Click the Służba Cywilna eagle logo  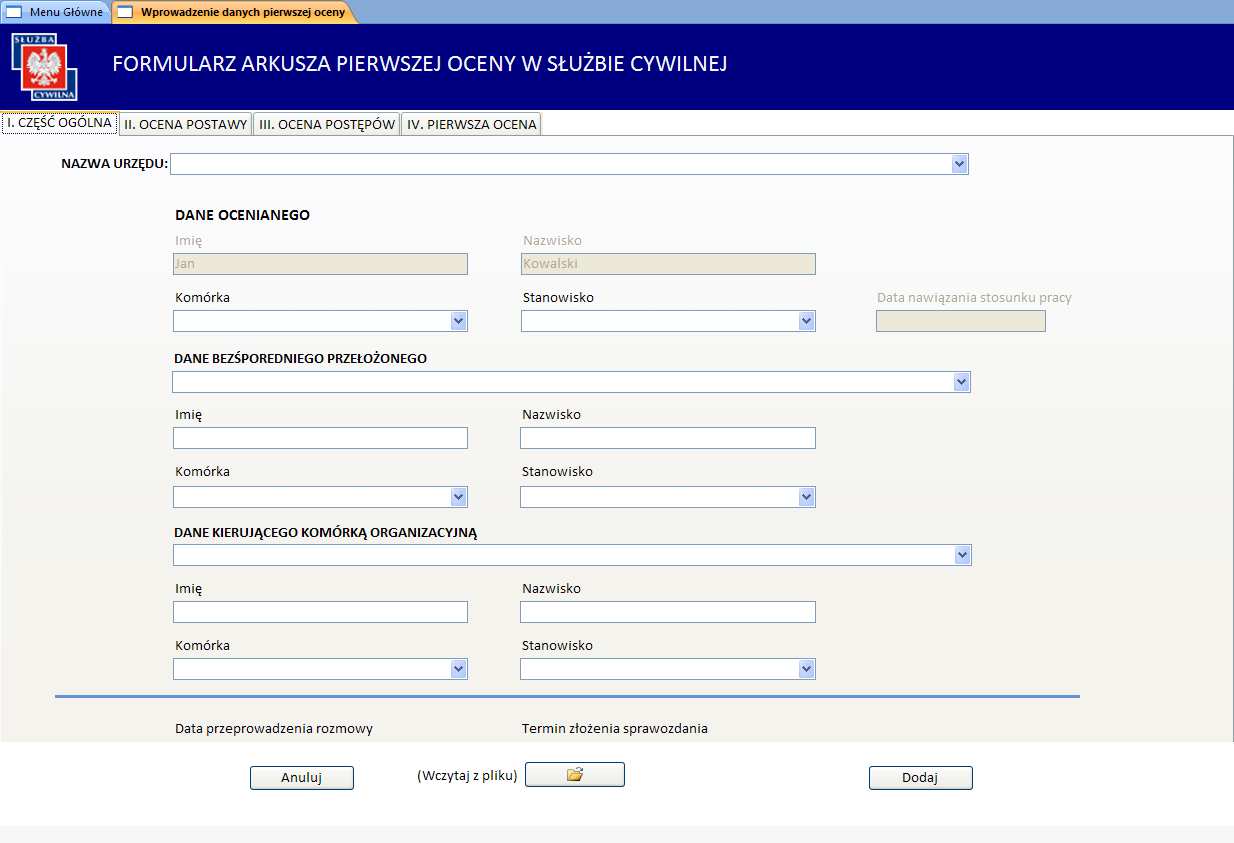click(x=46, y=67)
